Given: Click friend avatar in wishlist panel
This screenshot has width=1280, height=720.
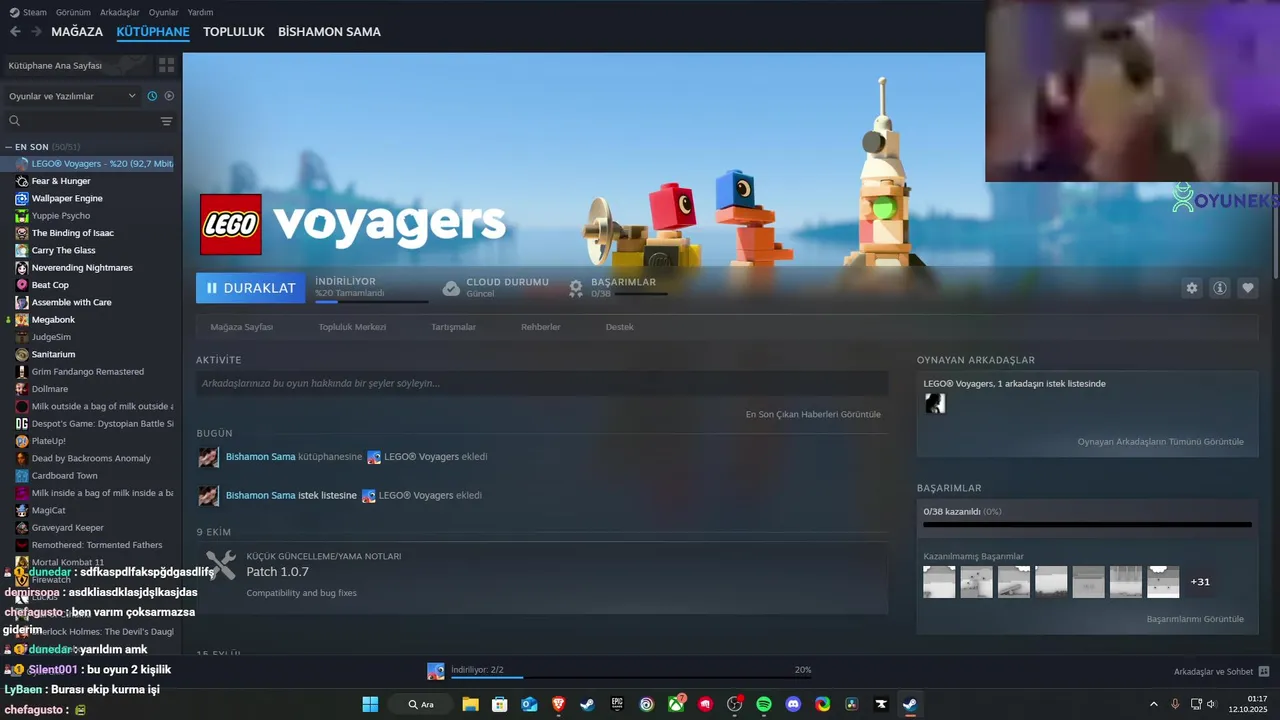Looking at the screenshot, I should pyautogui.click(x=935, y=403).
